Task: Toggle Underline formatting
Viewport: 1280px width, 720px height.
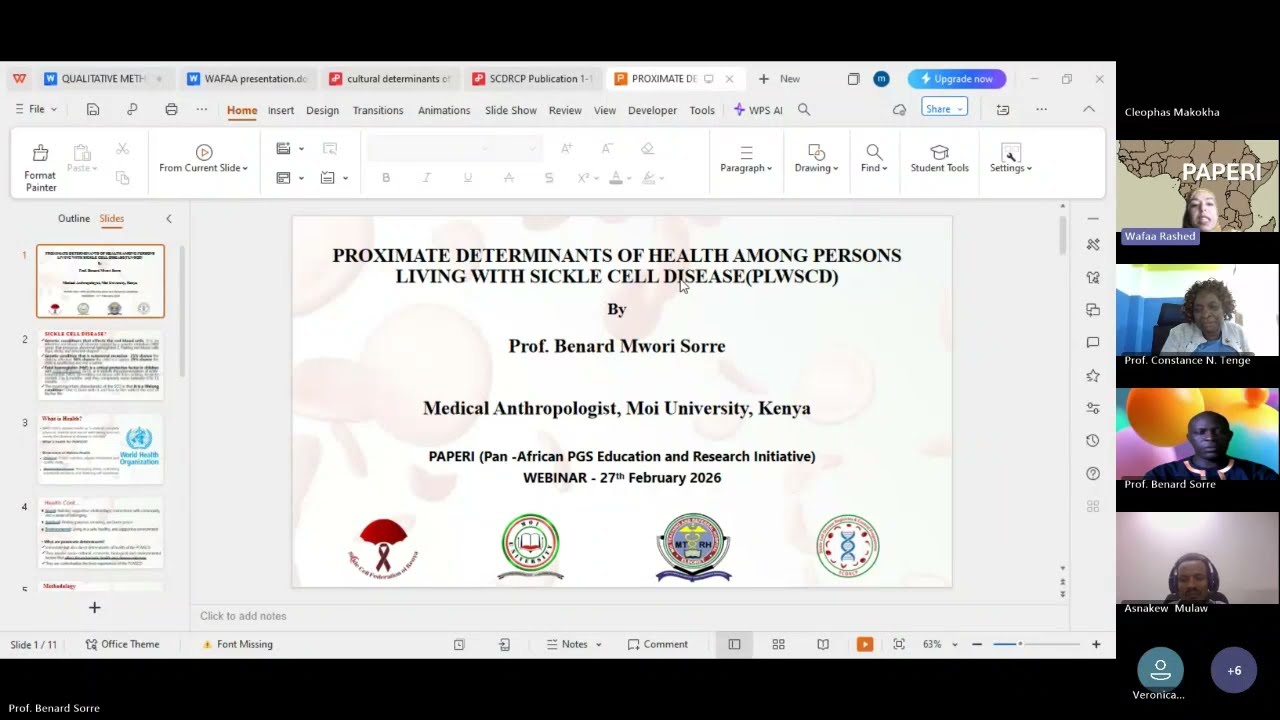Action: click(x=467, y=178)
